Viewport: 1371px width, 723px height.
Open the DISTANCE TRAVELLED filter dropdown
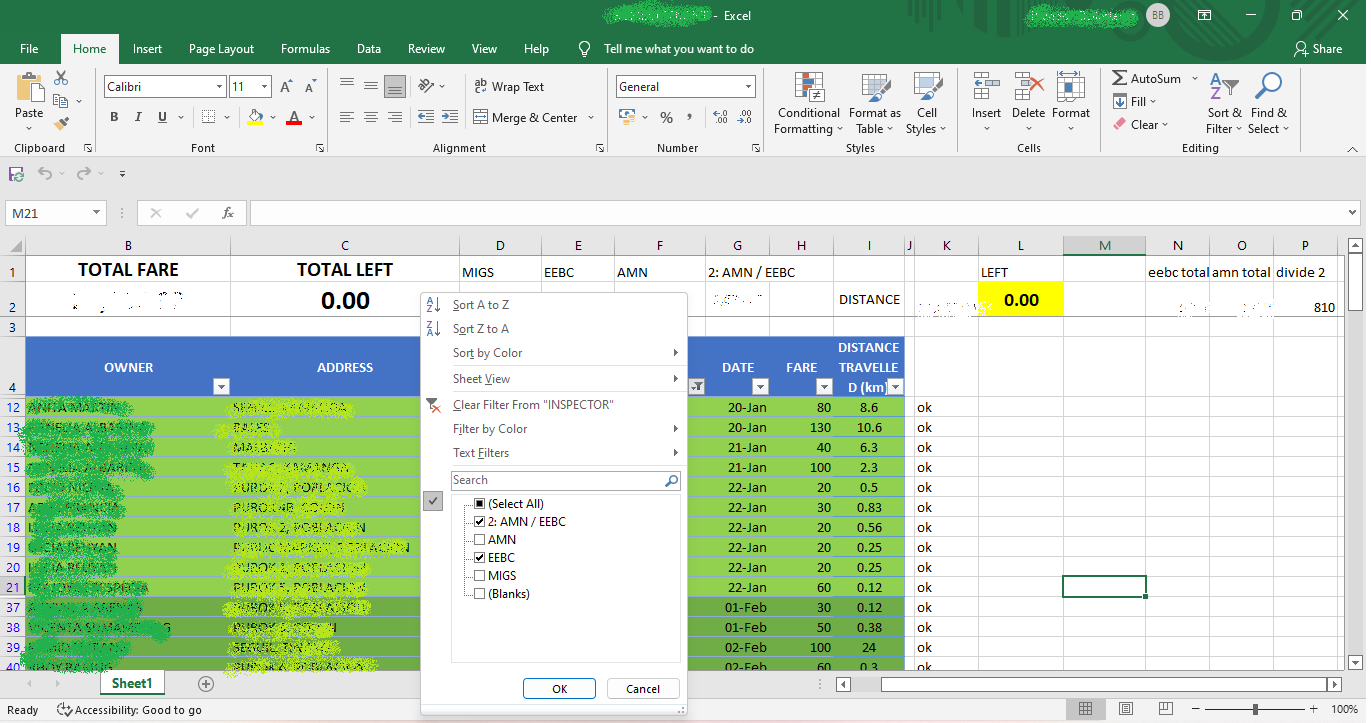tap(895, 387)
